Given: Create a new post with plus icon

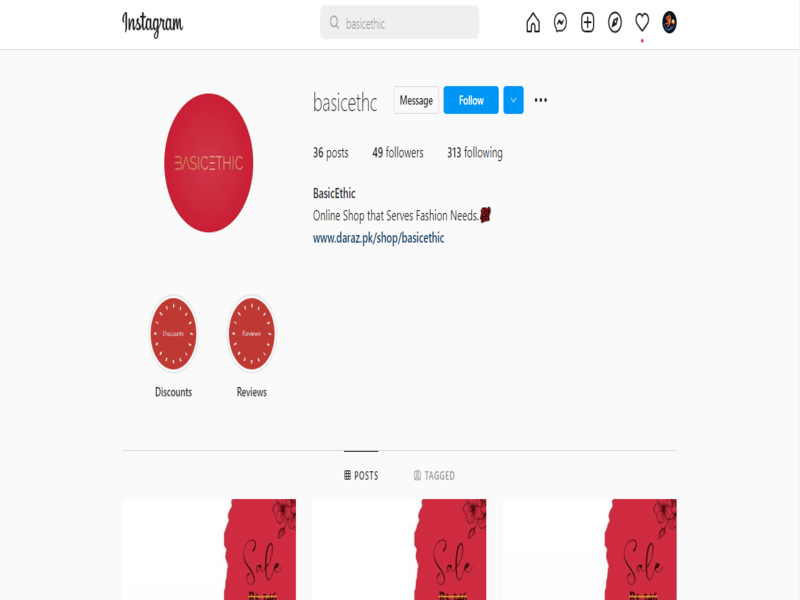Looking at the screenshot, I should coord(587,22).
